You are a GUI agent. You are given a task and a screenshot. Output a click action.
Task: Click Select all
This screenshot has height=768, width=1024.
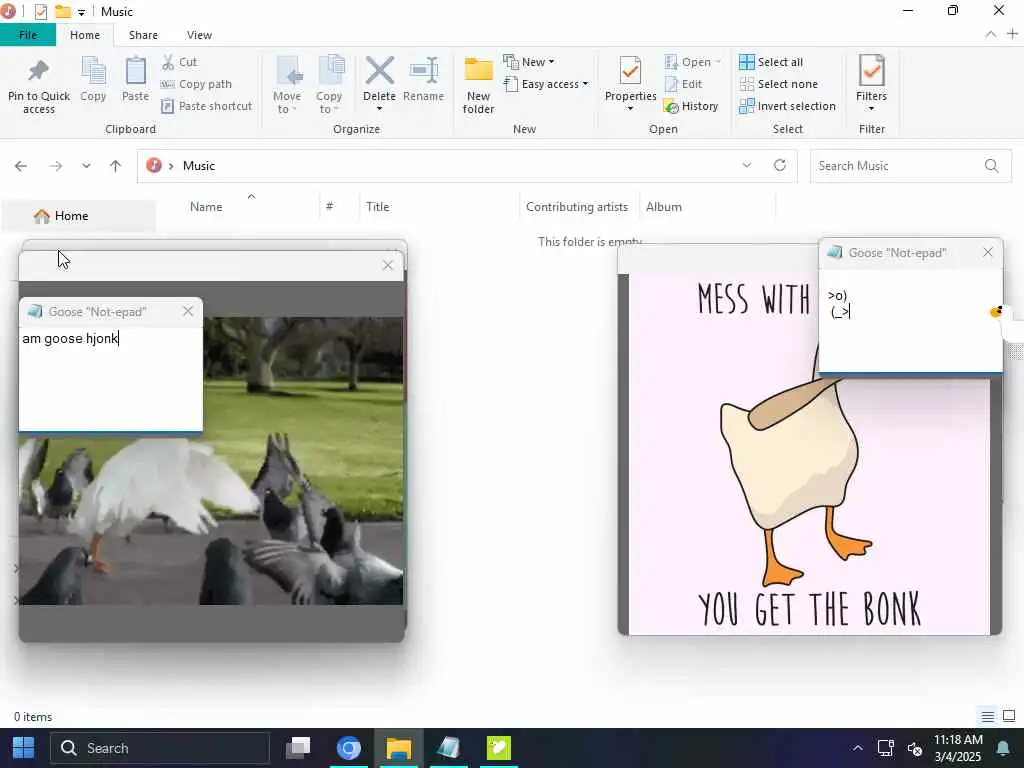pyautogui.click(x=771, y=62)
